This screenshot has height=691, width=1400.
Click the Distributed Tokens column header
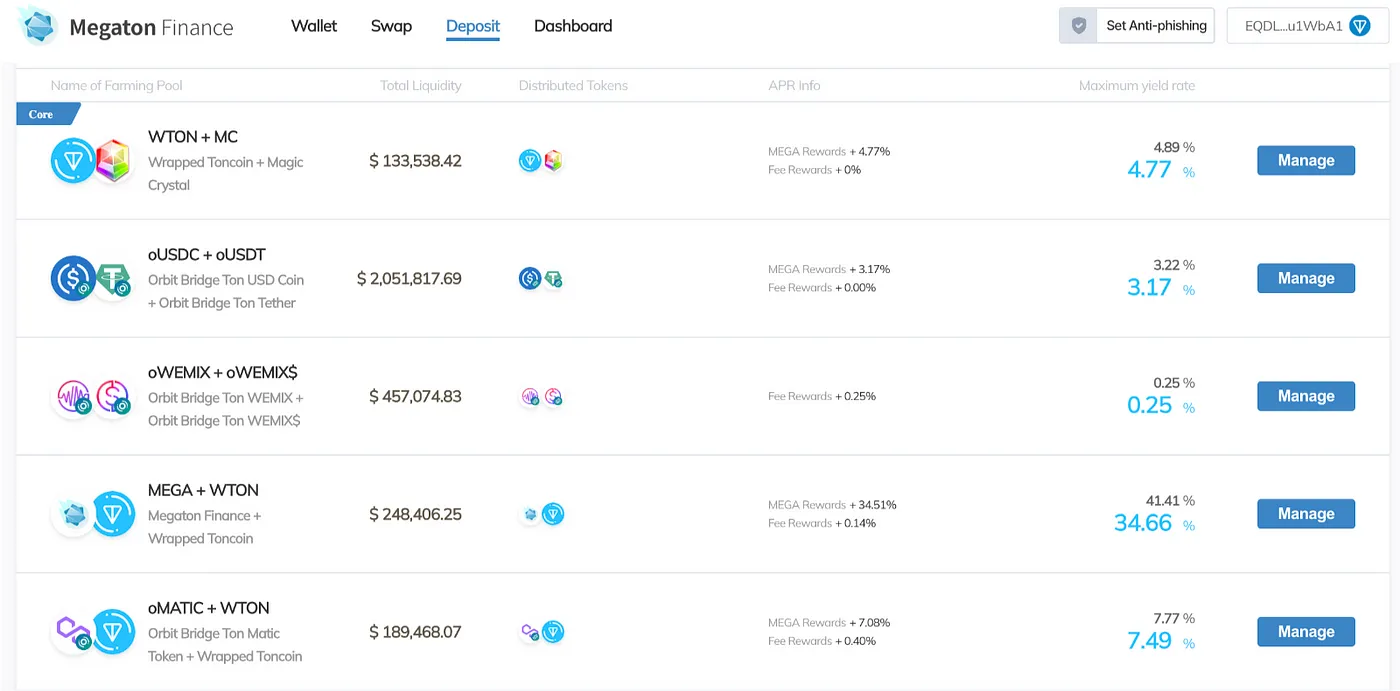(573, 86)
